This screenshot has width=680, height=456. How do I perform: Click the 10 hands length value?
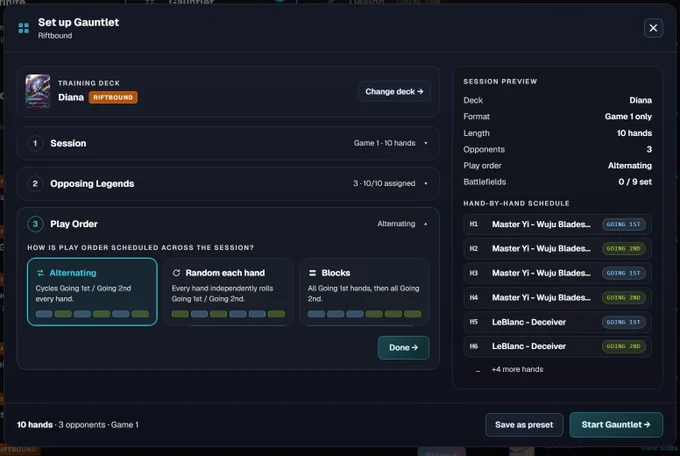click(x=634, y=133)
